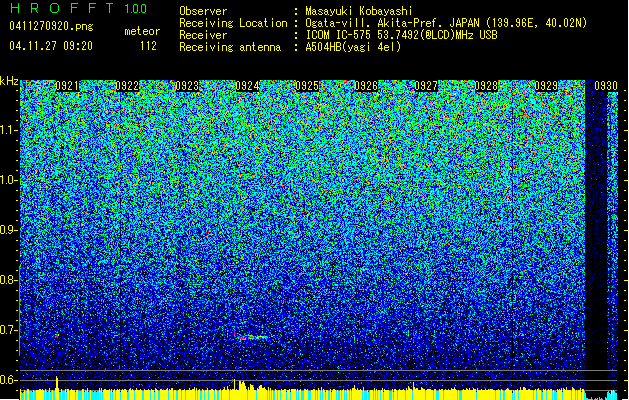Click the version number 1.0.0
This screenshot has height=400, width=629.
[135, 8]
